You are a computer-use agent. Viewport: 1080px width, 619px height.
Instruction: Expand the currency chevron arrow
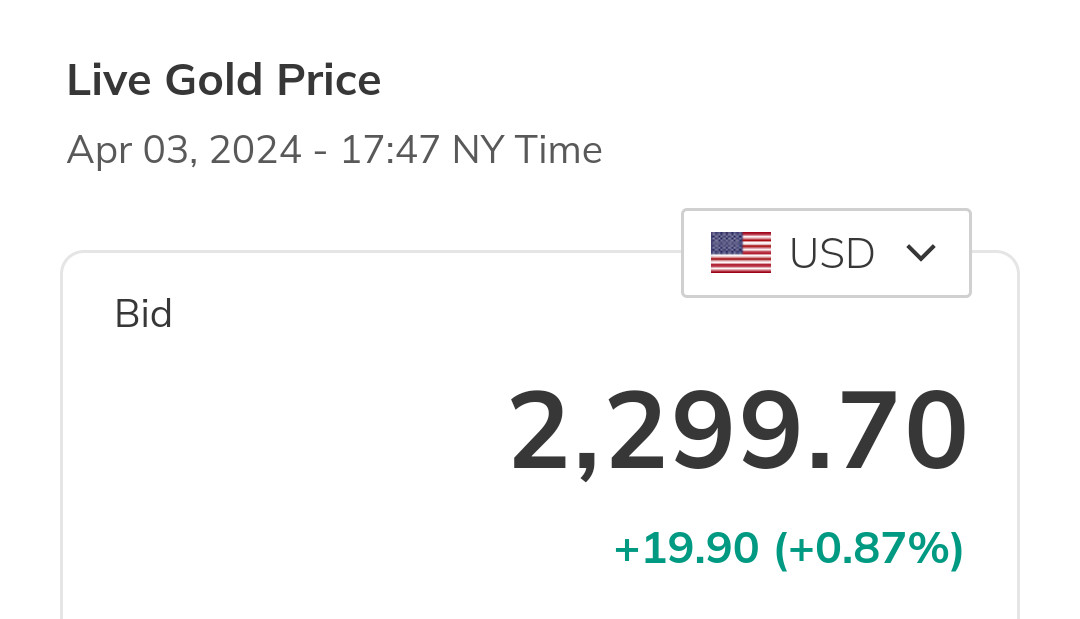(x=920, y=253)
